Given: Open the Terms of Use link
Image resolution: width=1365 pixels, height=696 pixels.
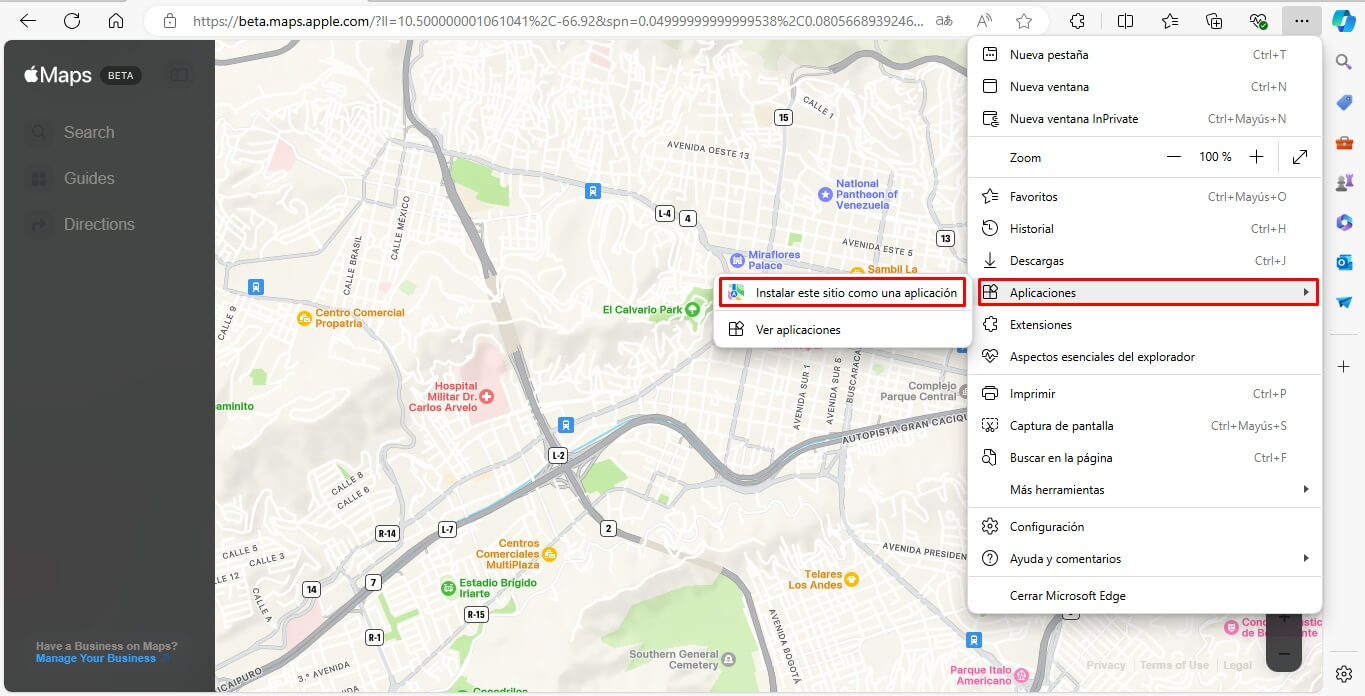Looking at the screenshot, I should tap(1174, 665).
